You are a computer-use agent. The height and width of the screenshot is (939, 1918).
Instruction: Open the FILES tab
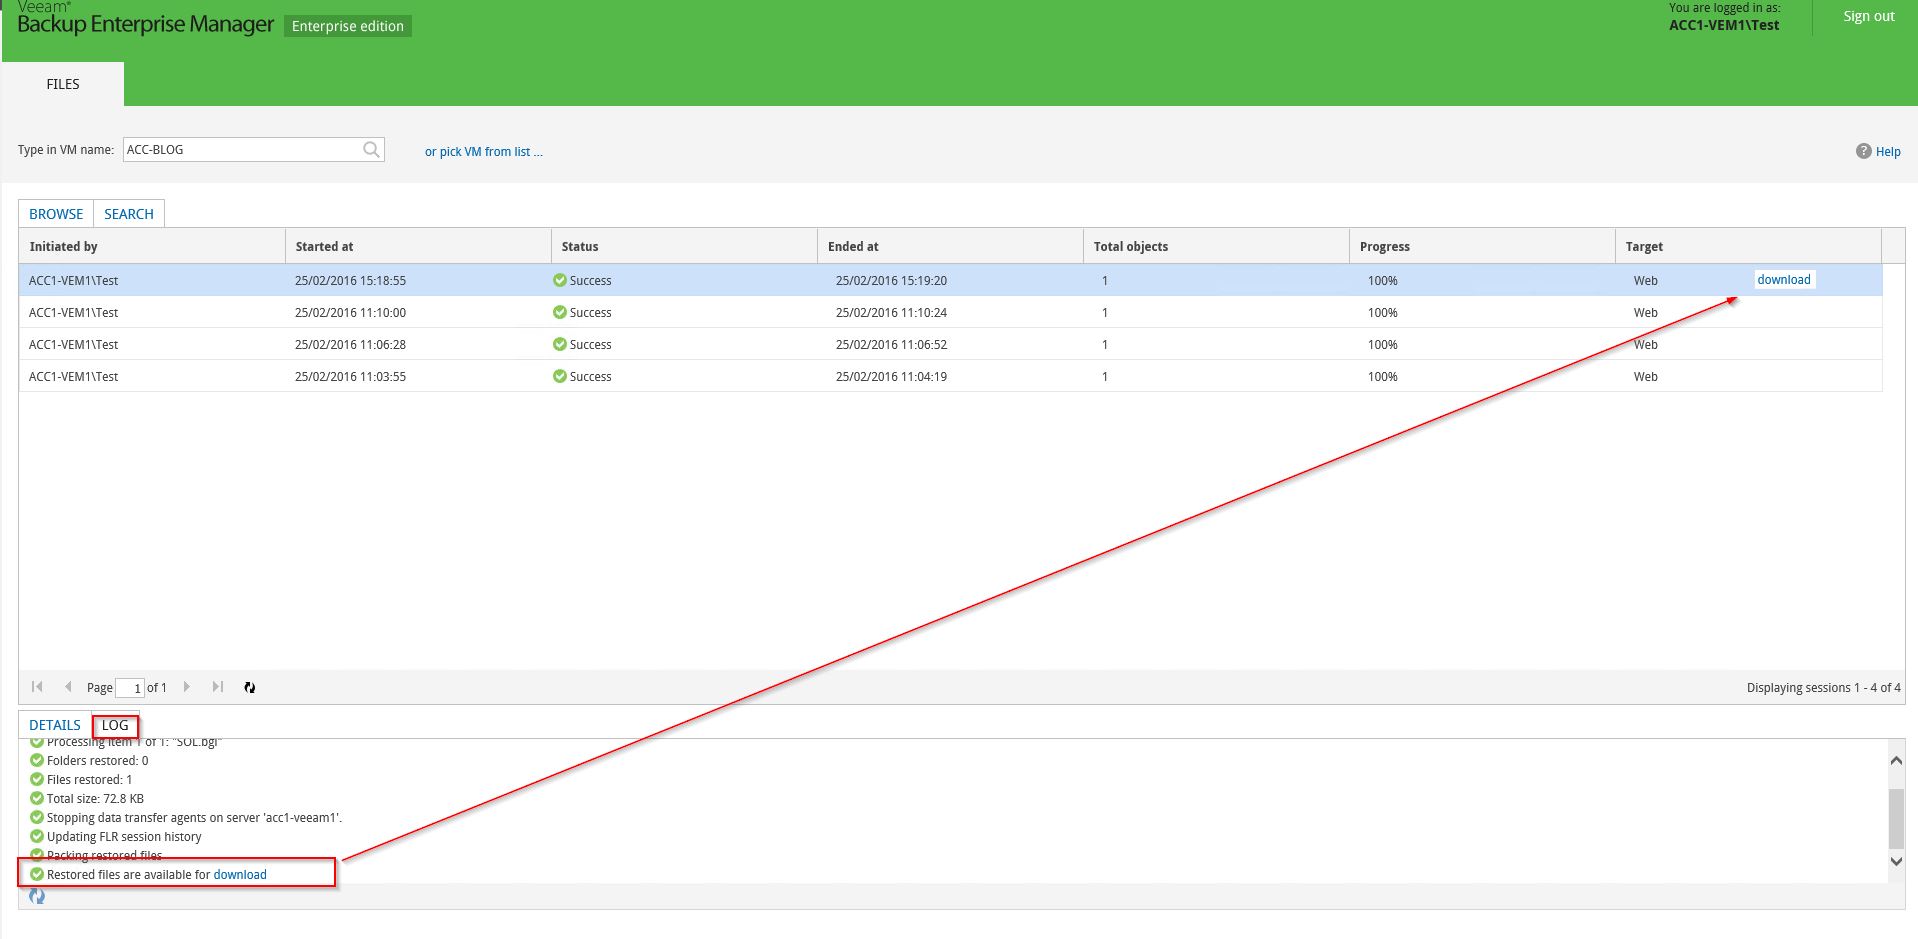pyautogui.click(x=63, y=84)
